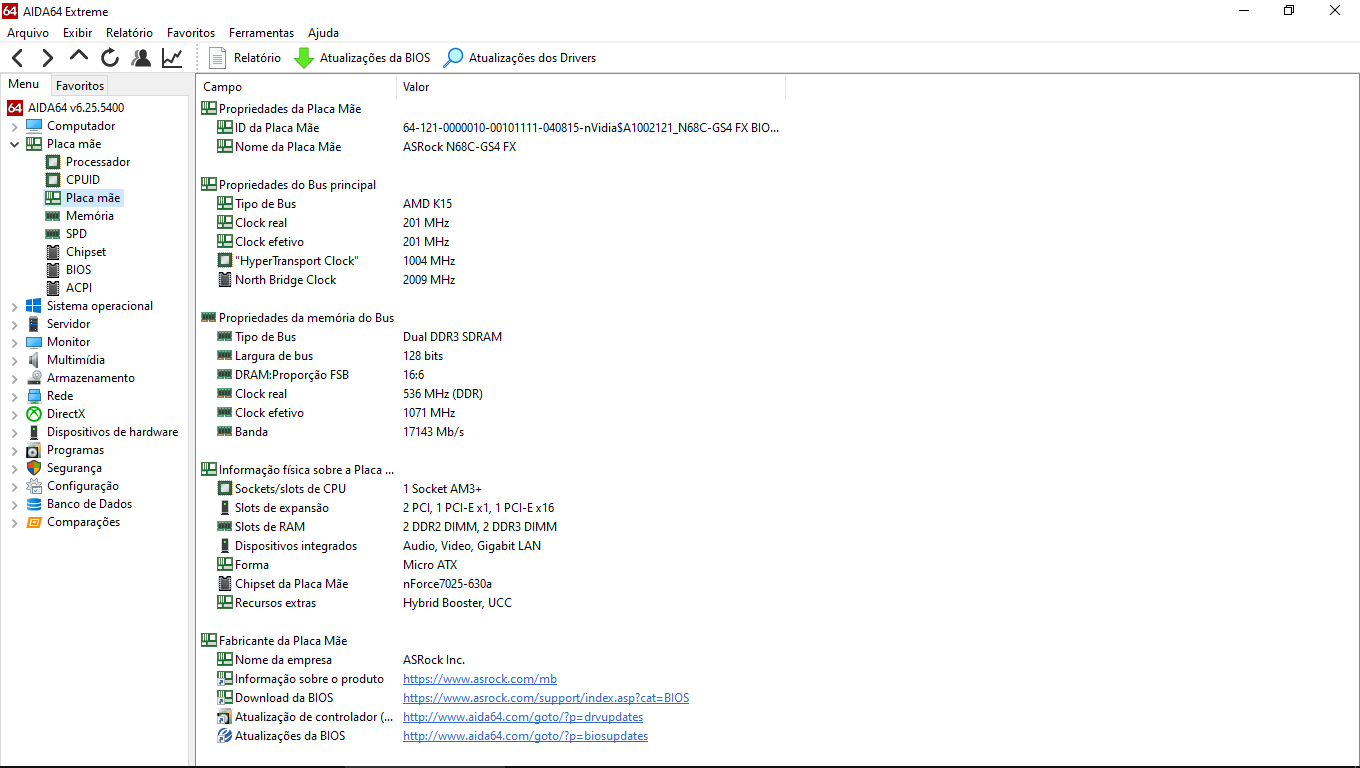1360x768 pixels.
Task: Open the Ajuda menu
Action: [323, 33]
